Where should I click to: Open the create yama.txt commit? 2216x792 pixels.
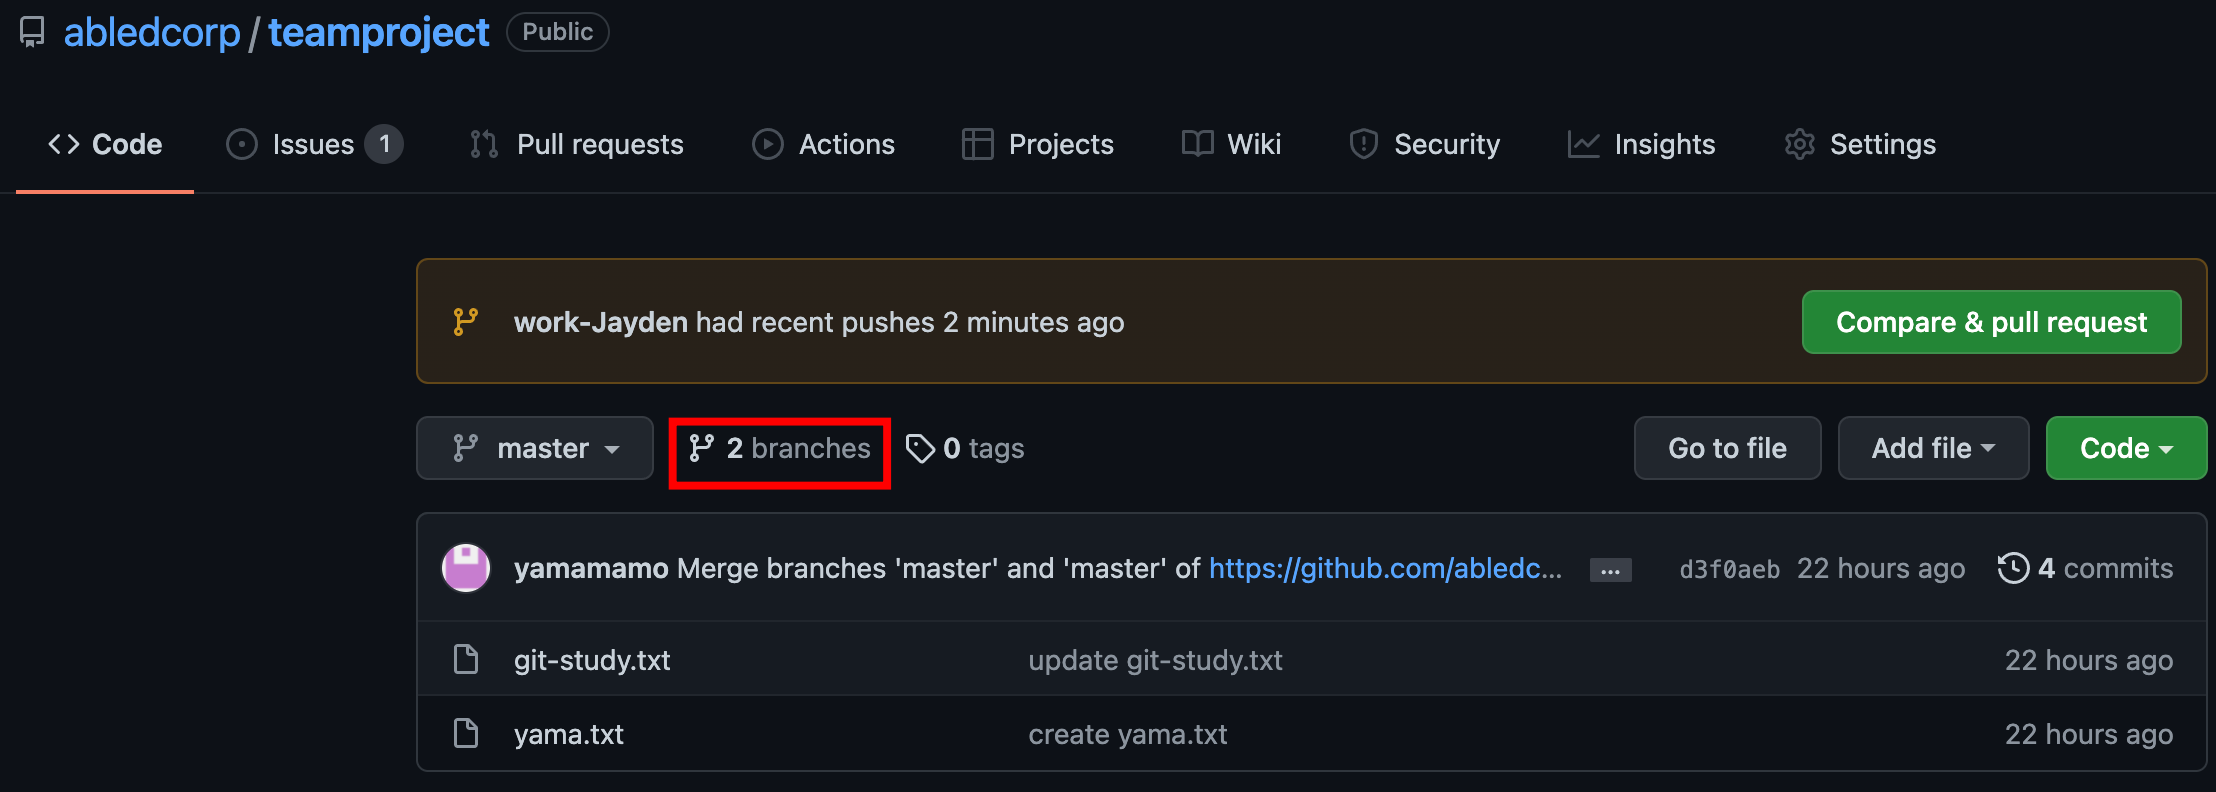tap(1127, 734)
